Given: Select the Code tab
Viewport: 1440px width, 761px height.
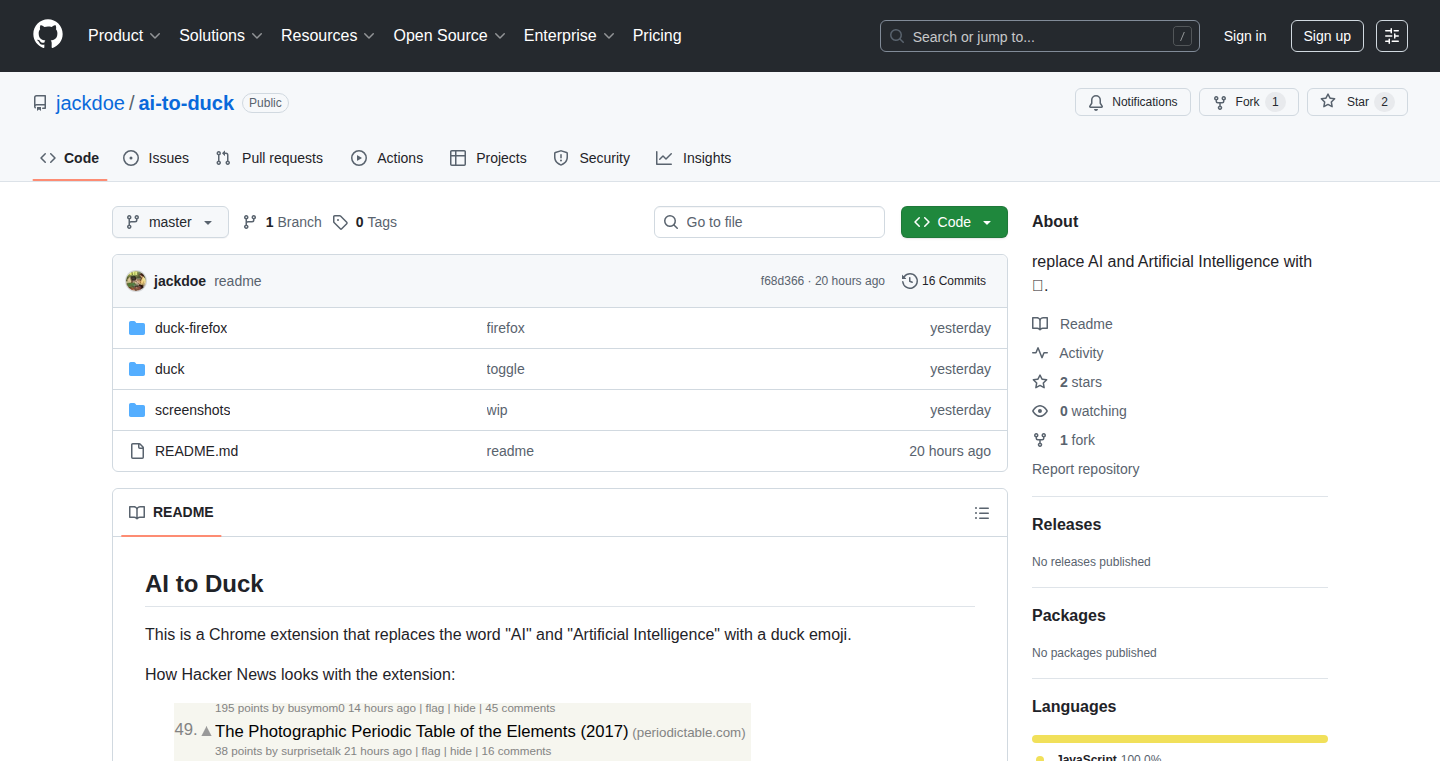Looking at the screenshot, I should pos(70,158).
